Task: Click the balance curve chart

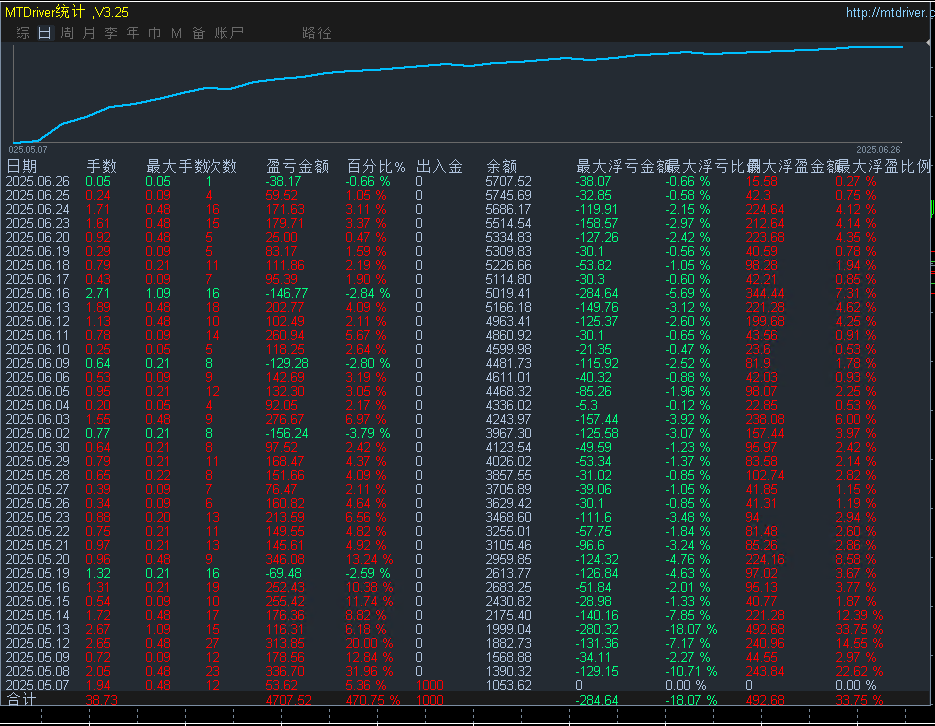Action: pyautogui.click(x=457, y=92)
